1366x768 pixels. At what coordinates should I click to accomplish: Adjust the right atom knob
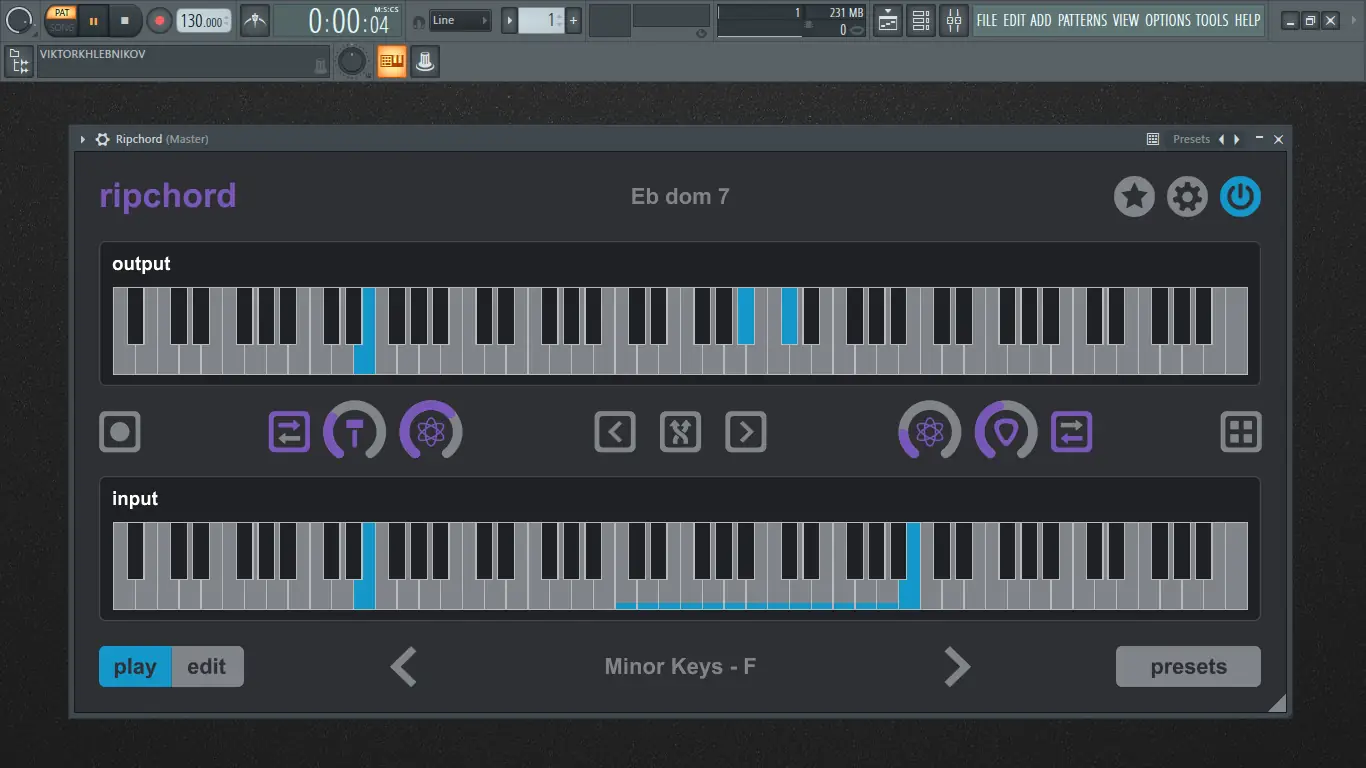(x=929, y=432)
